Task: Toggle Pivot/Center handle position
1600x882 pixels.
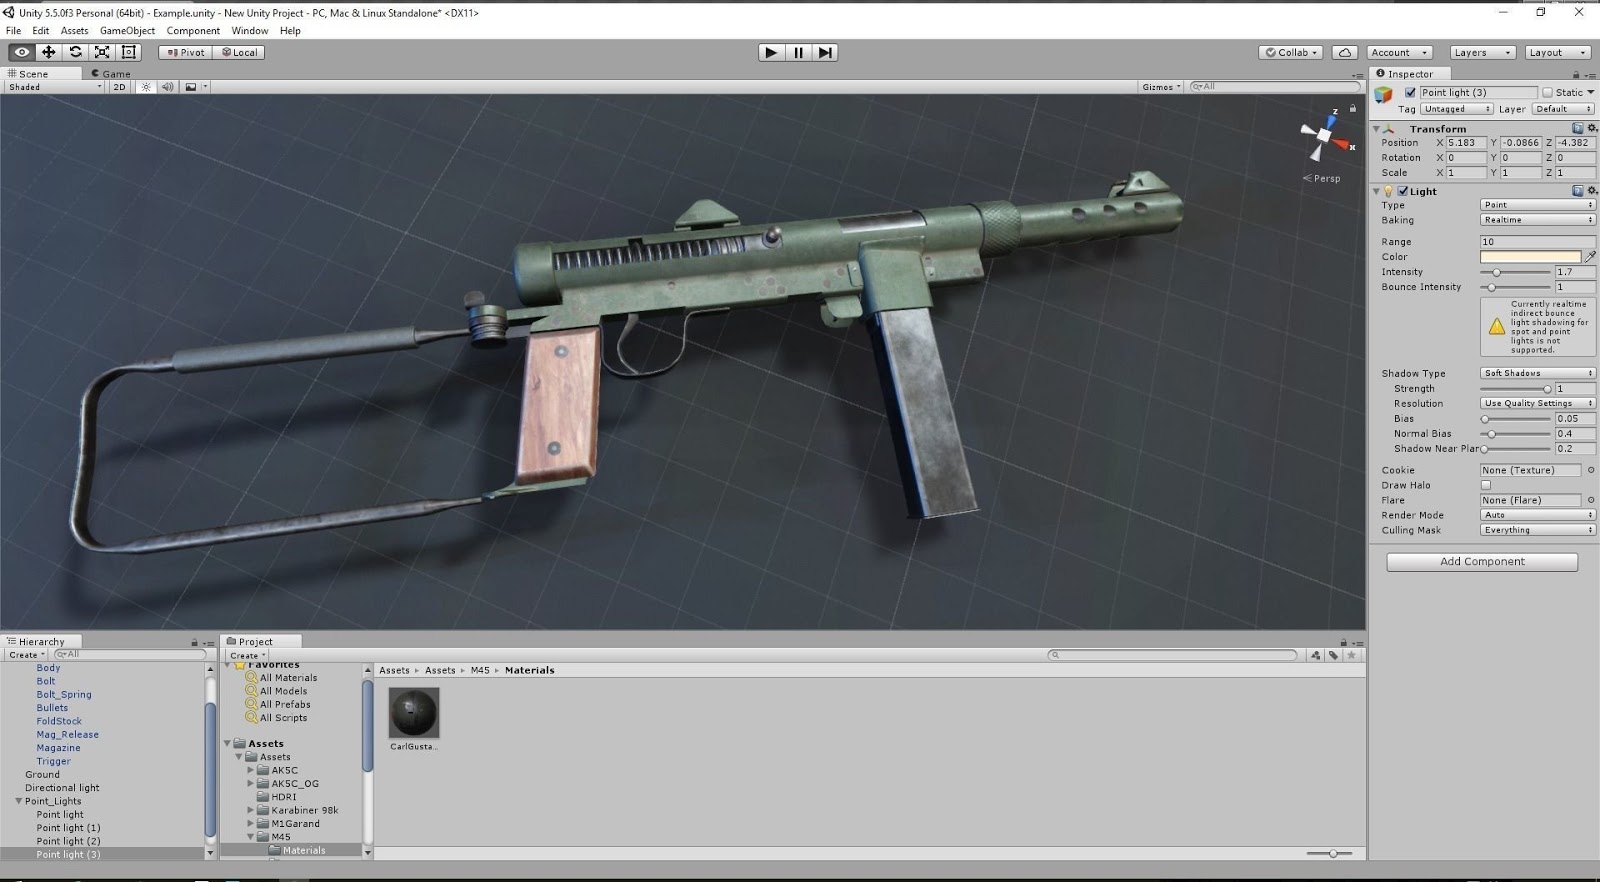Action: [185, 52]
